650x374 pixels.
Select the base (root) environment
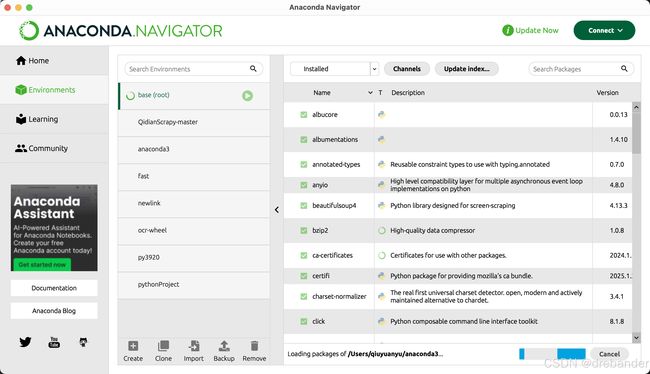point(194,96)
